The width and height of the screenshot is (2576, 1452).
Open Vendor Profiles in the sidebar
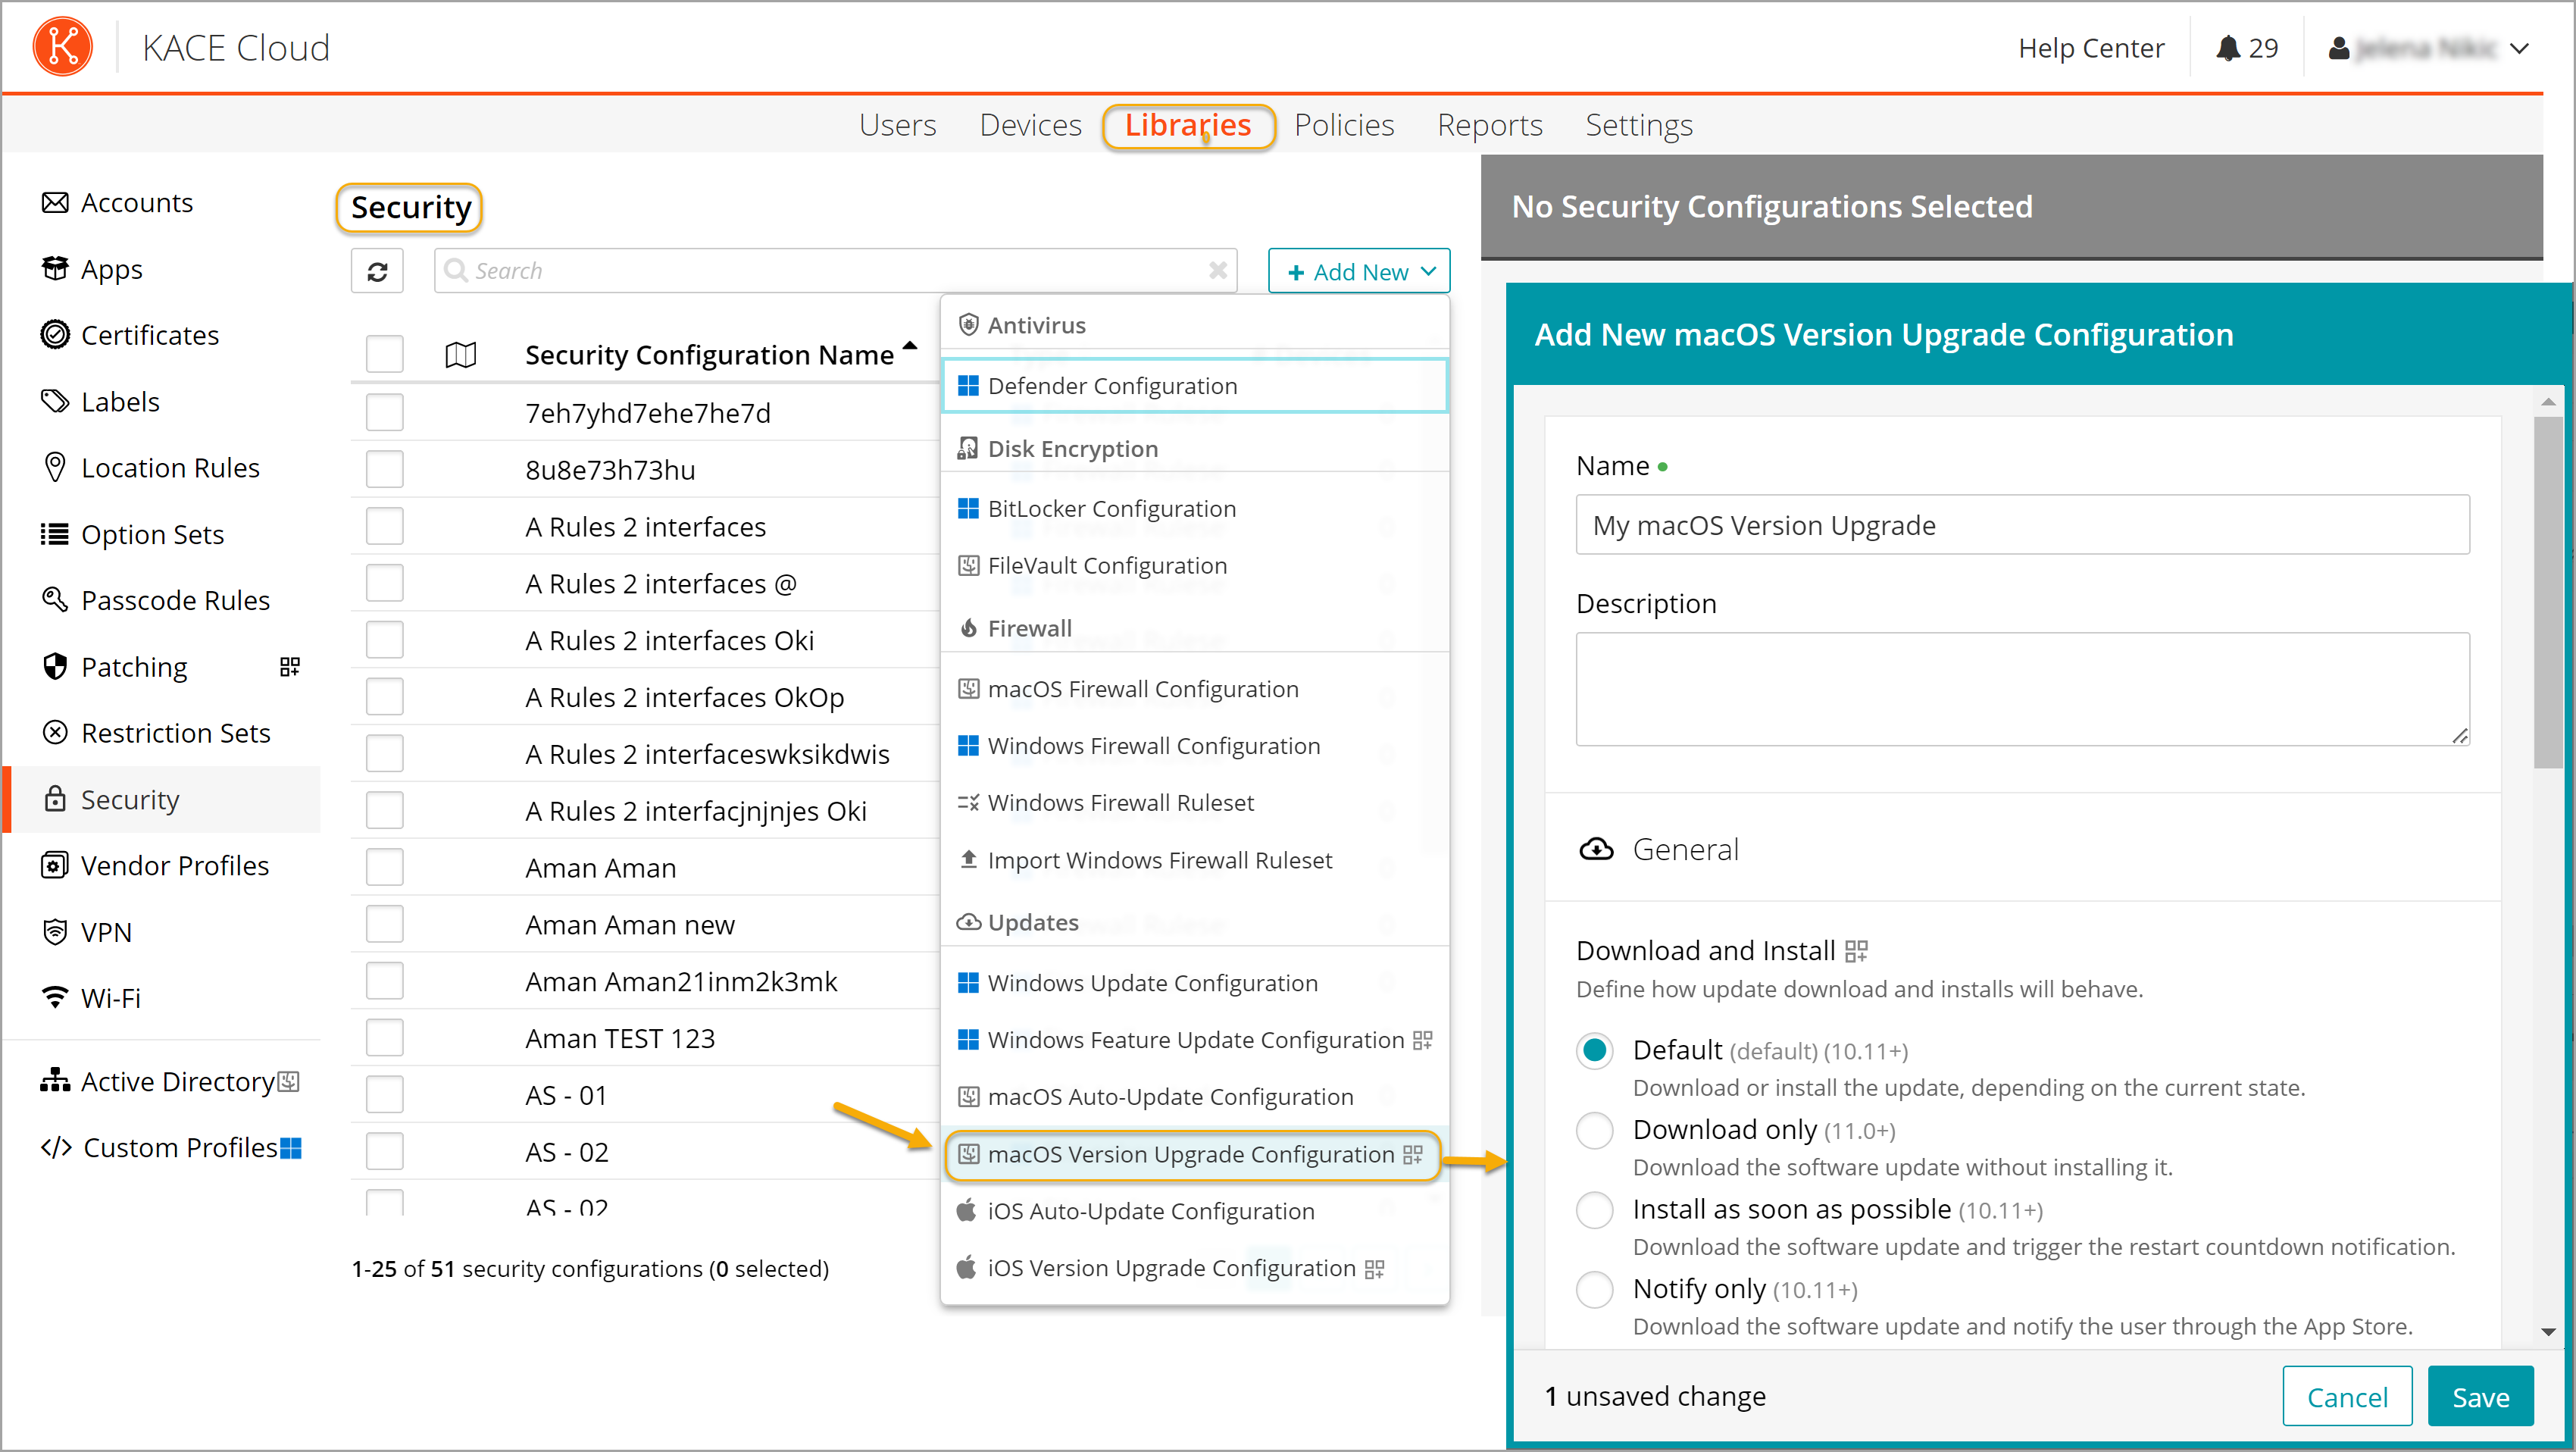[174, 865]
